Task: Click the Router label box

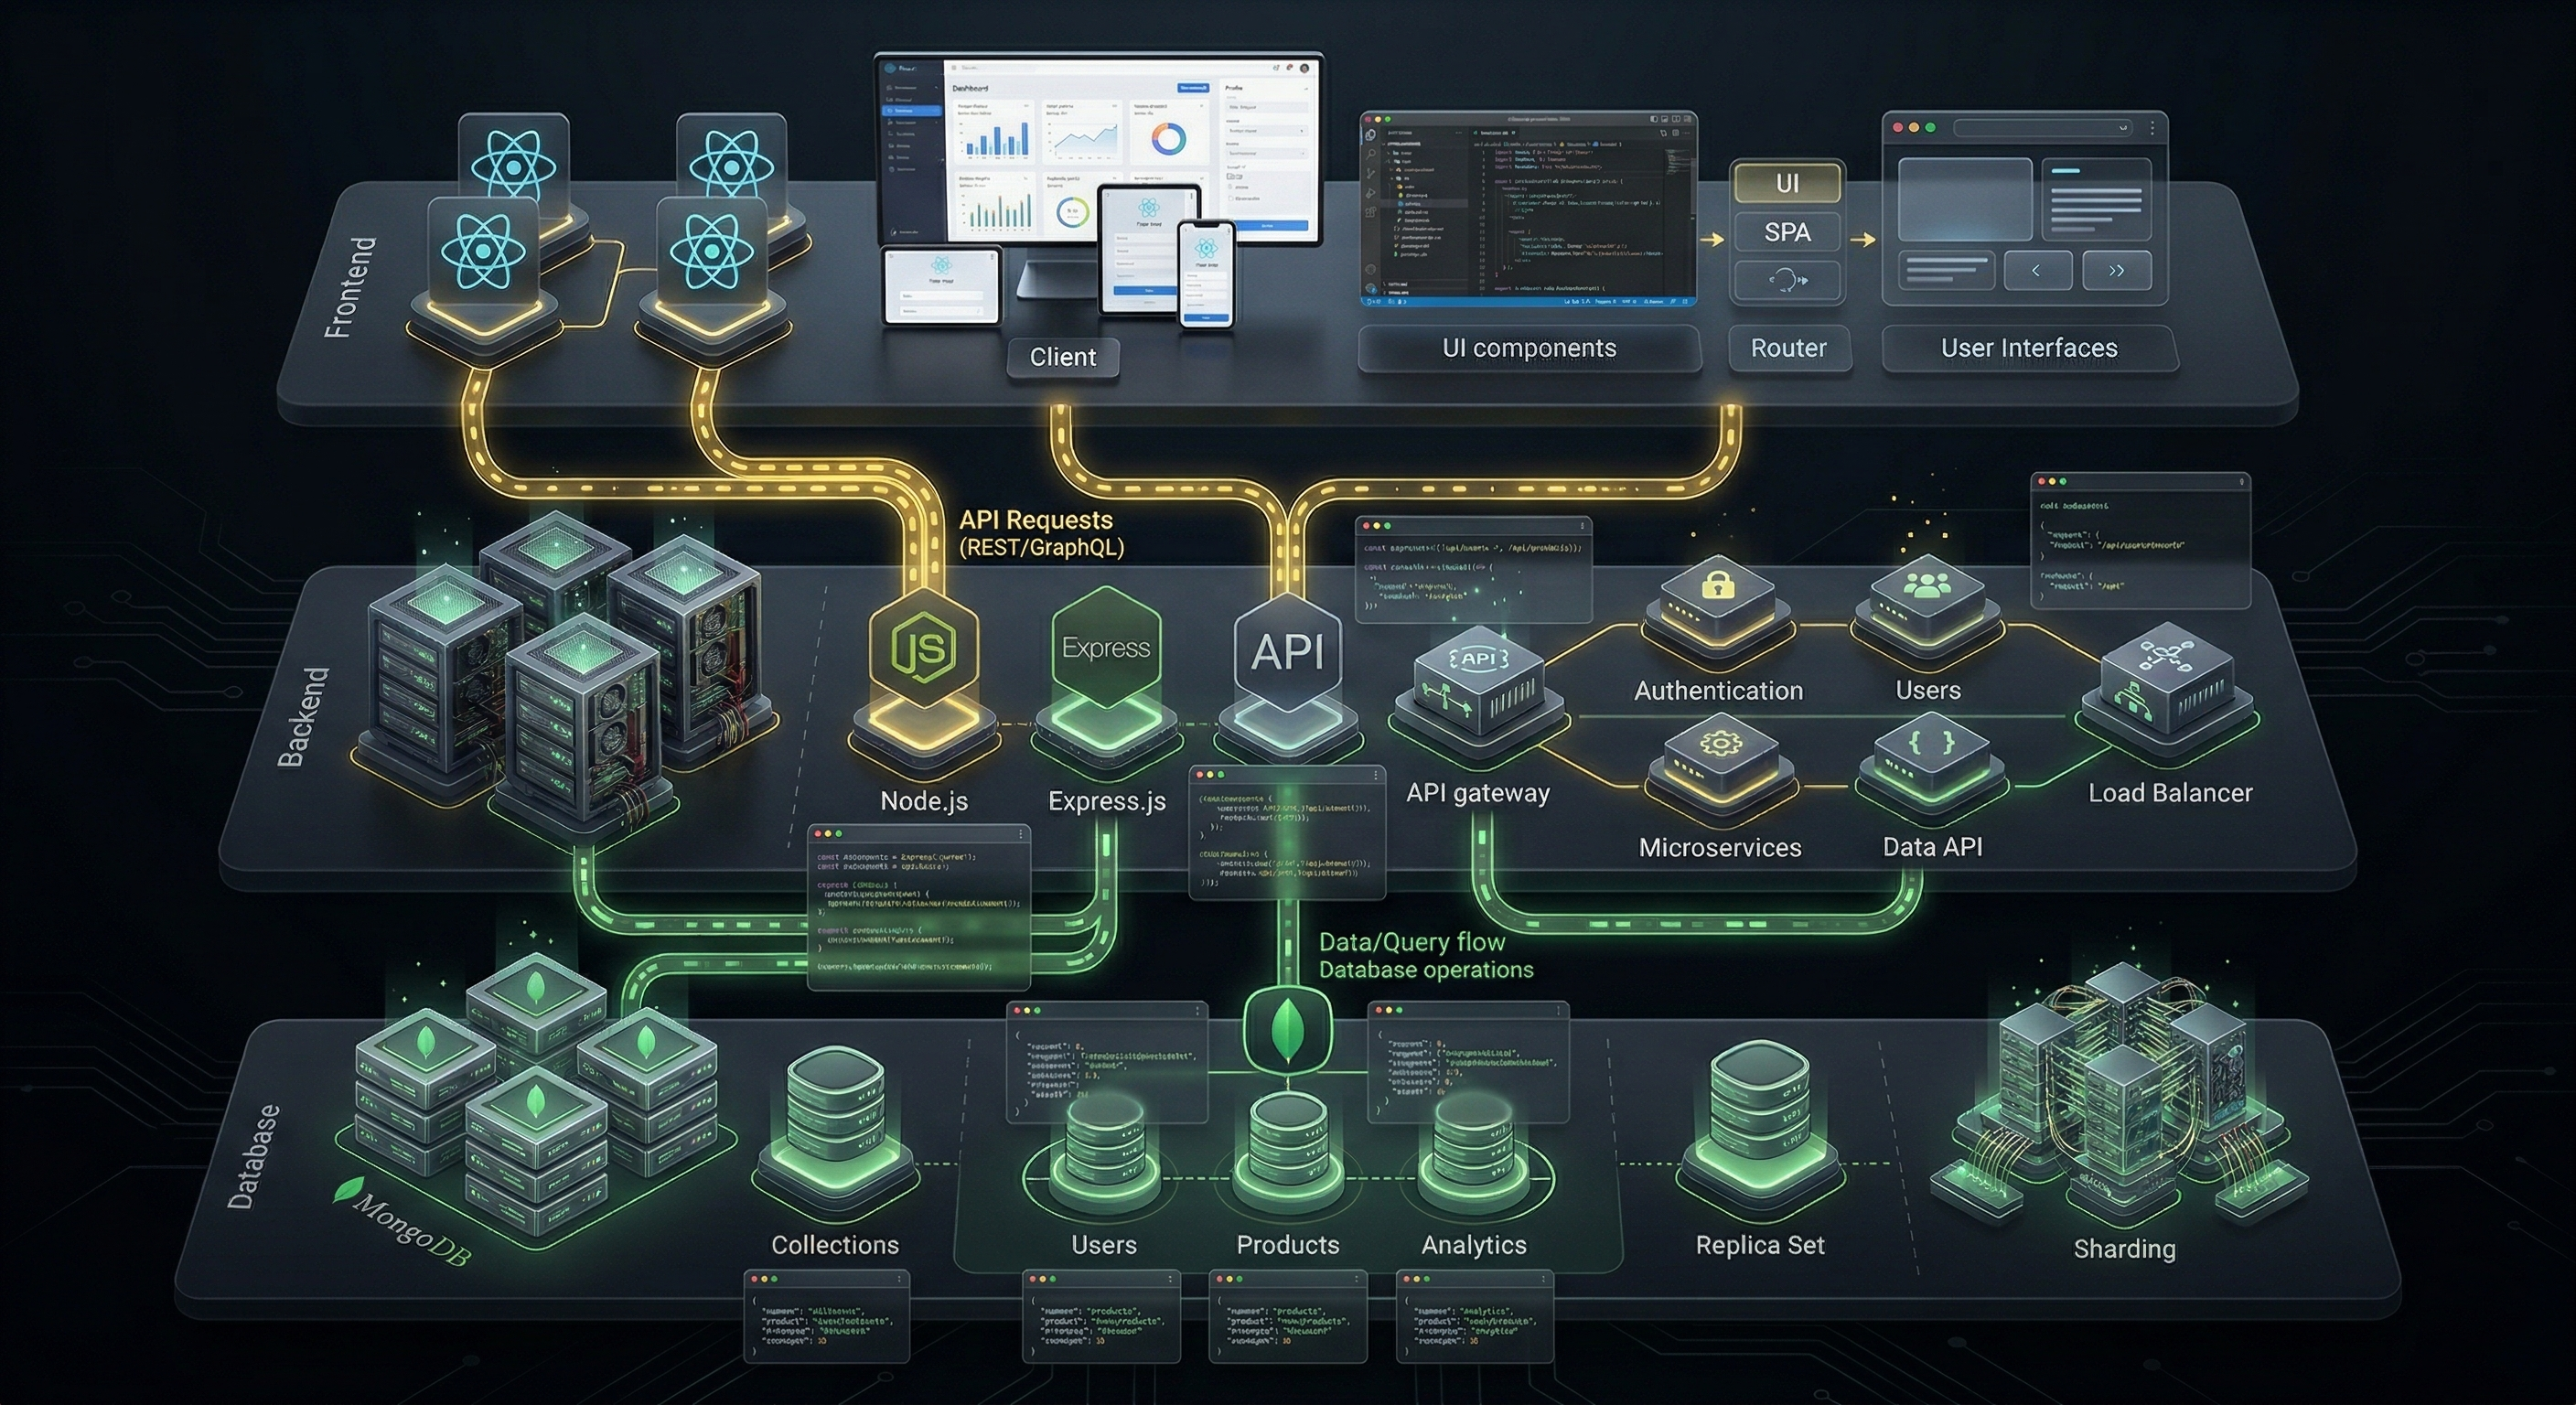Action: pyautogui.click(x=1790, y=348)
